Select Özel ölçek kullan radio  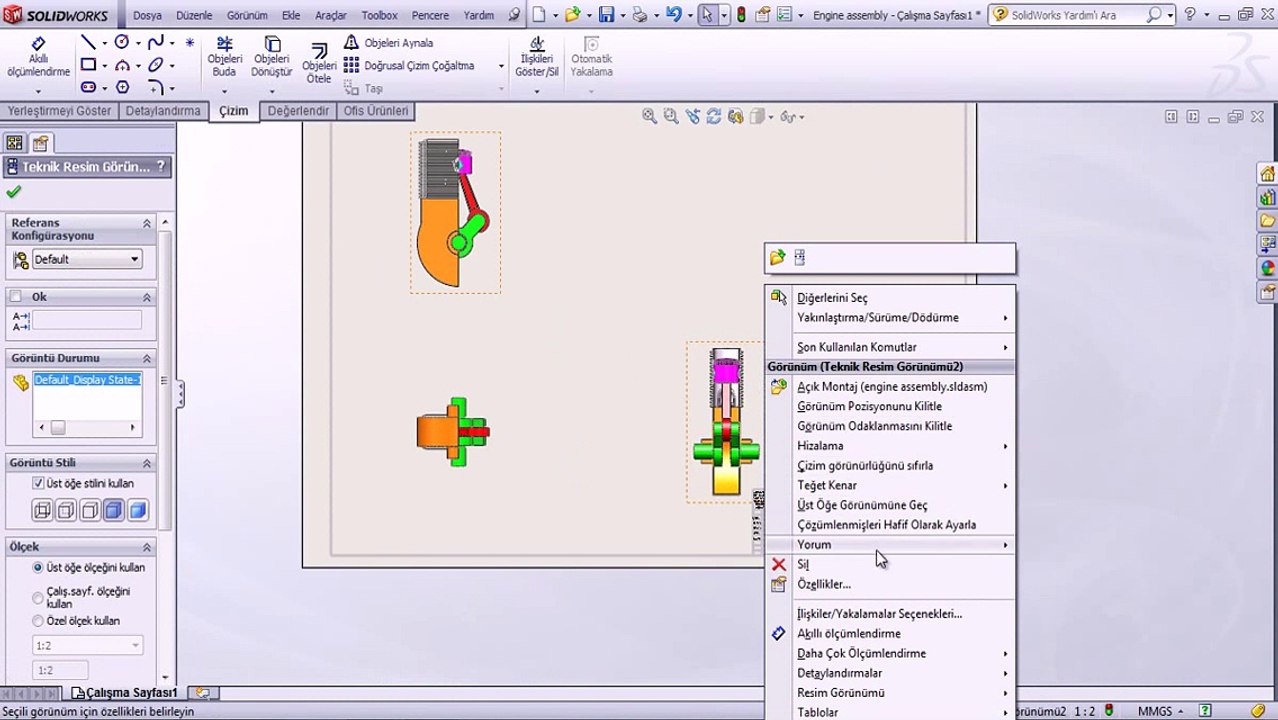point(38,621)
